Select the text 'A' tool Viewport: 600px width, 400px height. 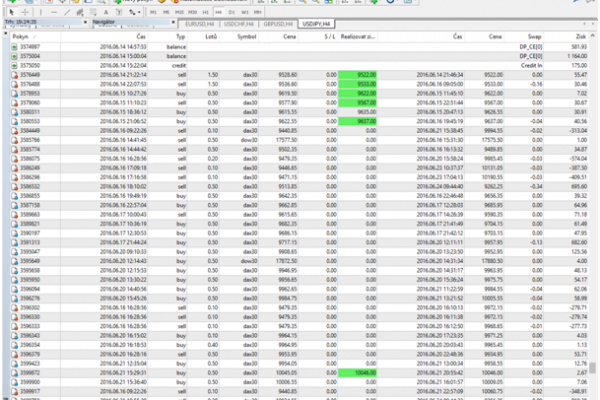click(106, 12)
